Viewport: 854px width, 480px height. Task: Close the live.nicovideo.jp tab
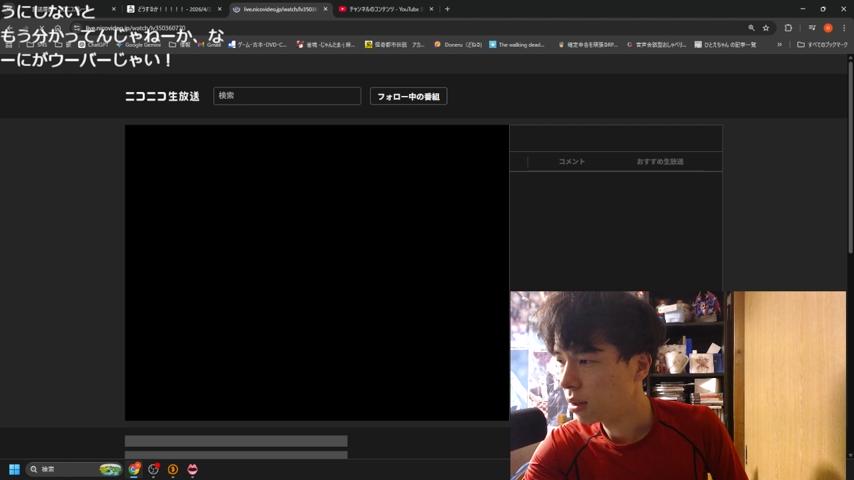325,9
